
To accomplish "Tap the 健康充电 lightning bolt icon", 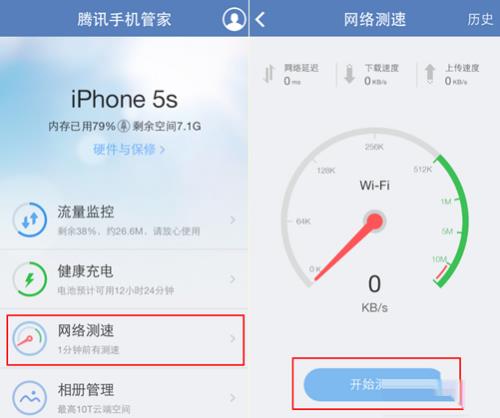I will [30, 279].
